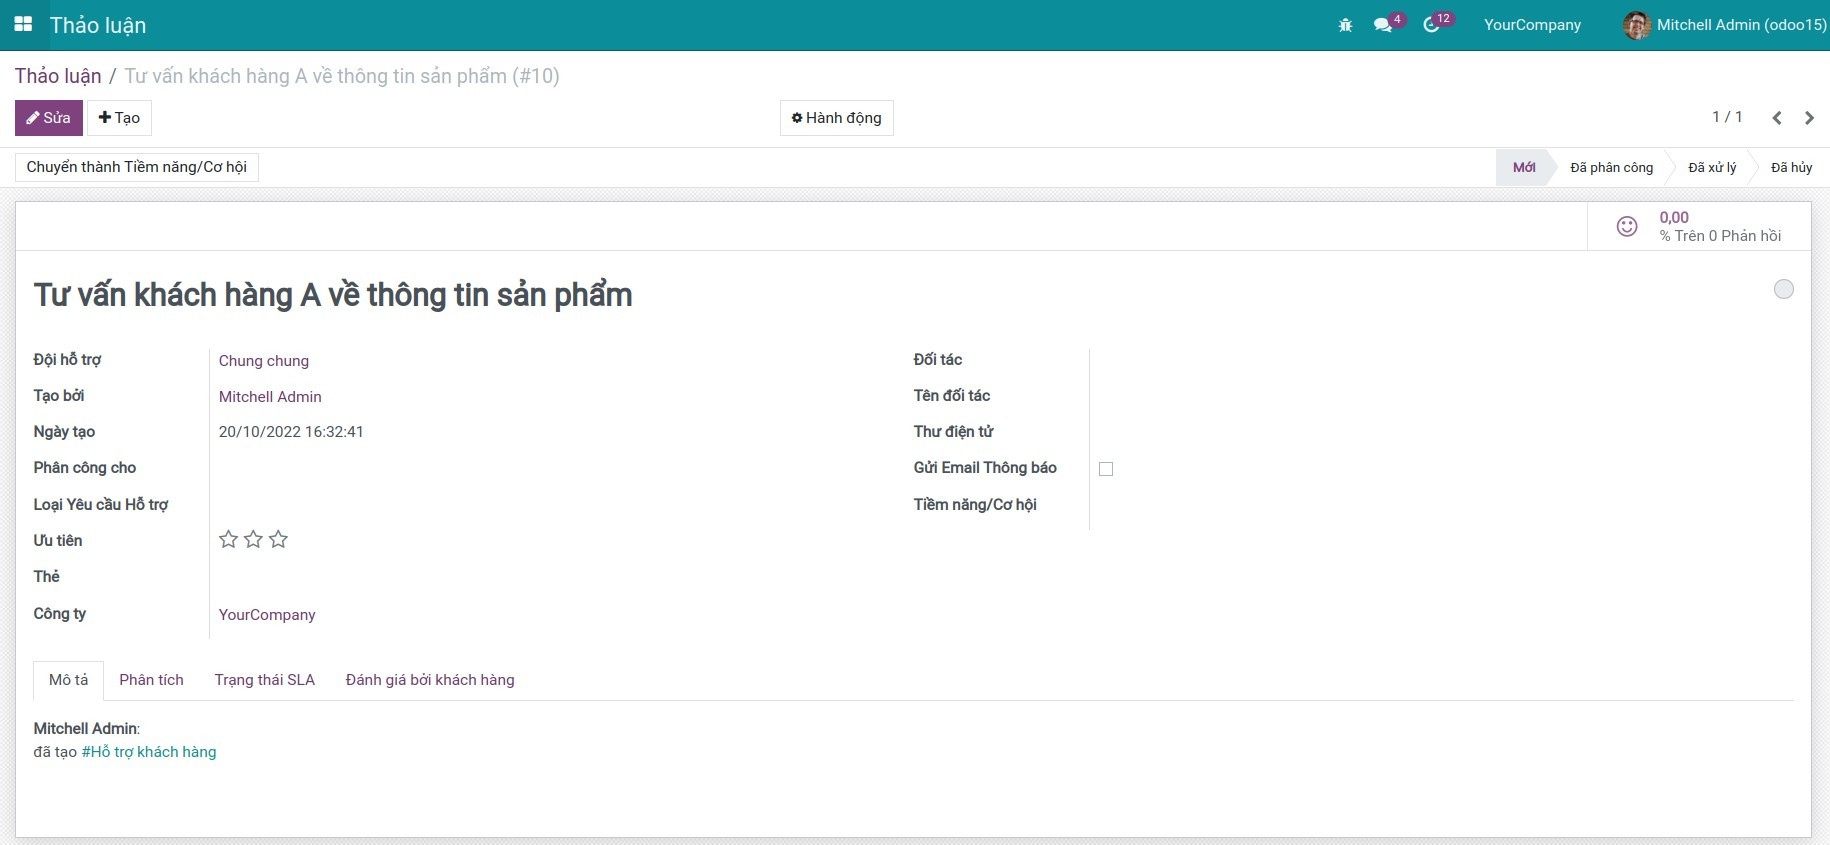
Task: Open the activities clock icon
Action: pyautogui.click(x=1431, y=25)
